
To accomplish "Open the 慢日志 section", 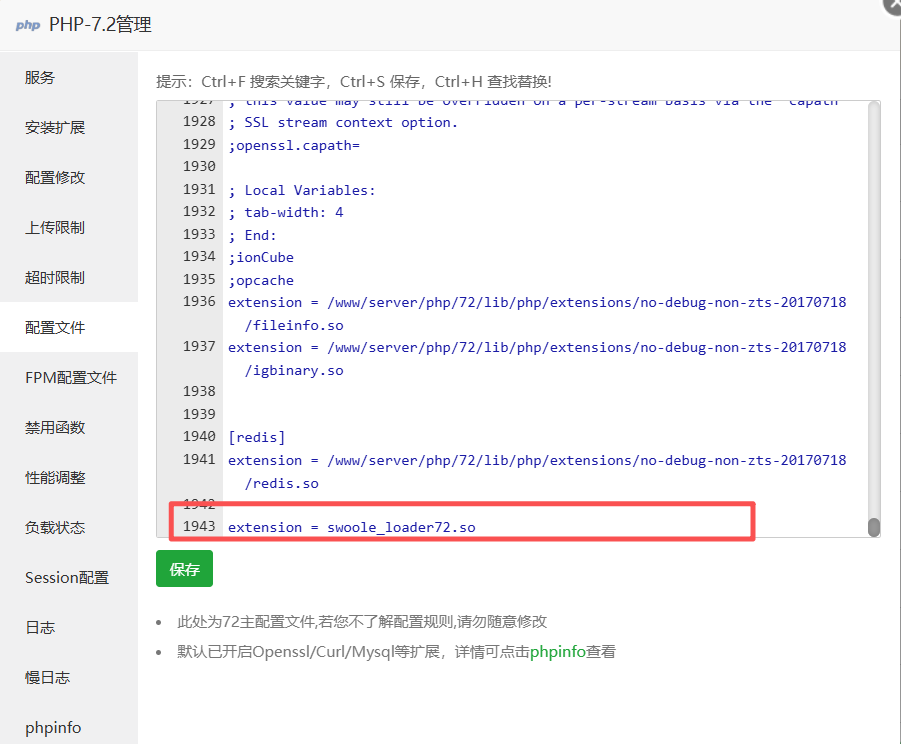I will coord(47,678).
